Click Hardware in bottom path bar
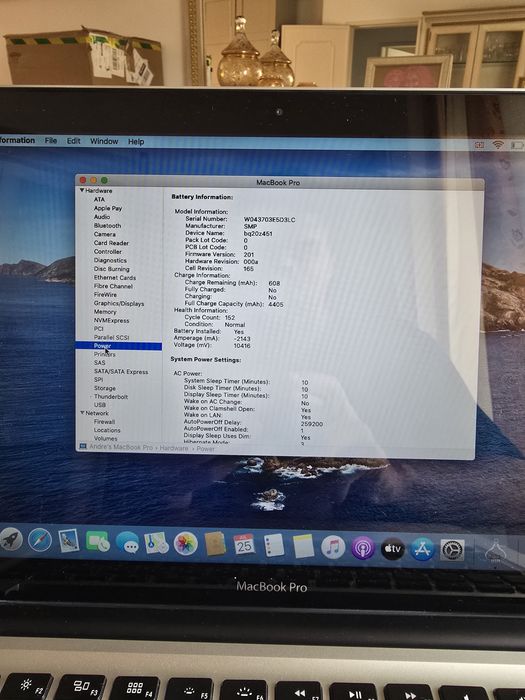 [x=174, y=448]
